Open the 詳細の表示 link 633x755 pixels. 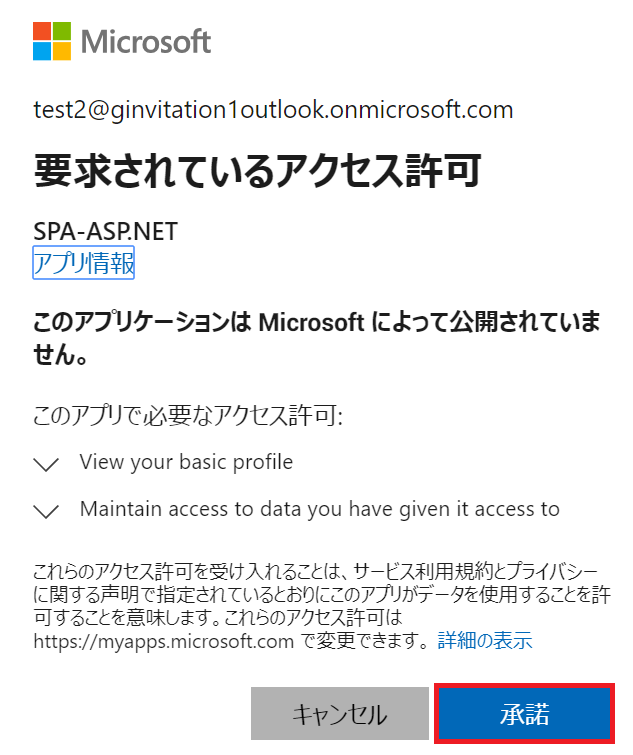(485, 640)
